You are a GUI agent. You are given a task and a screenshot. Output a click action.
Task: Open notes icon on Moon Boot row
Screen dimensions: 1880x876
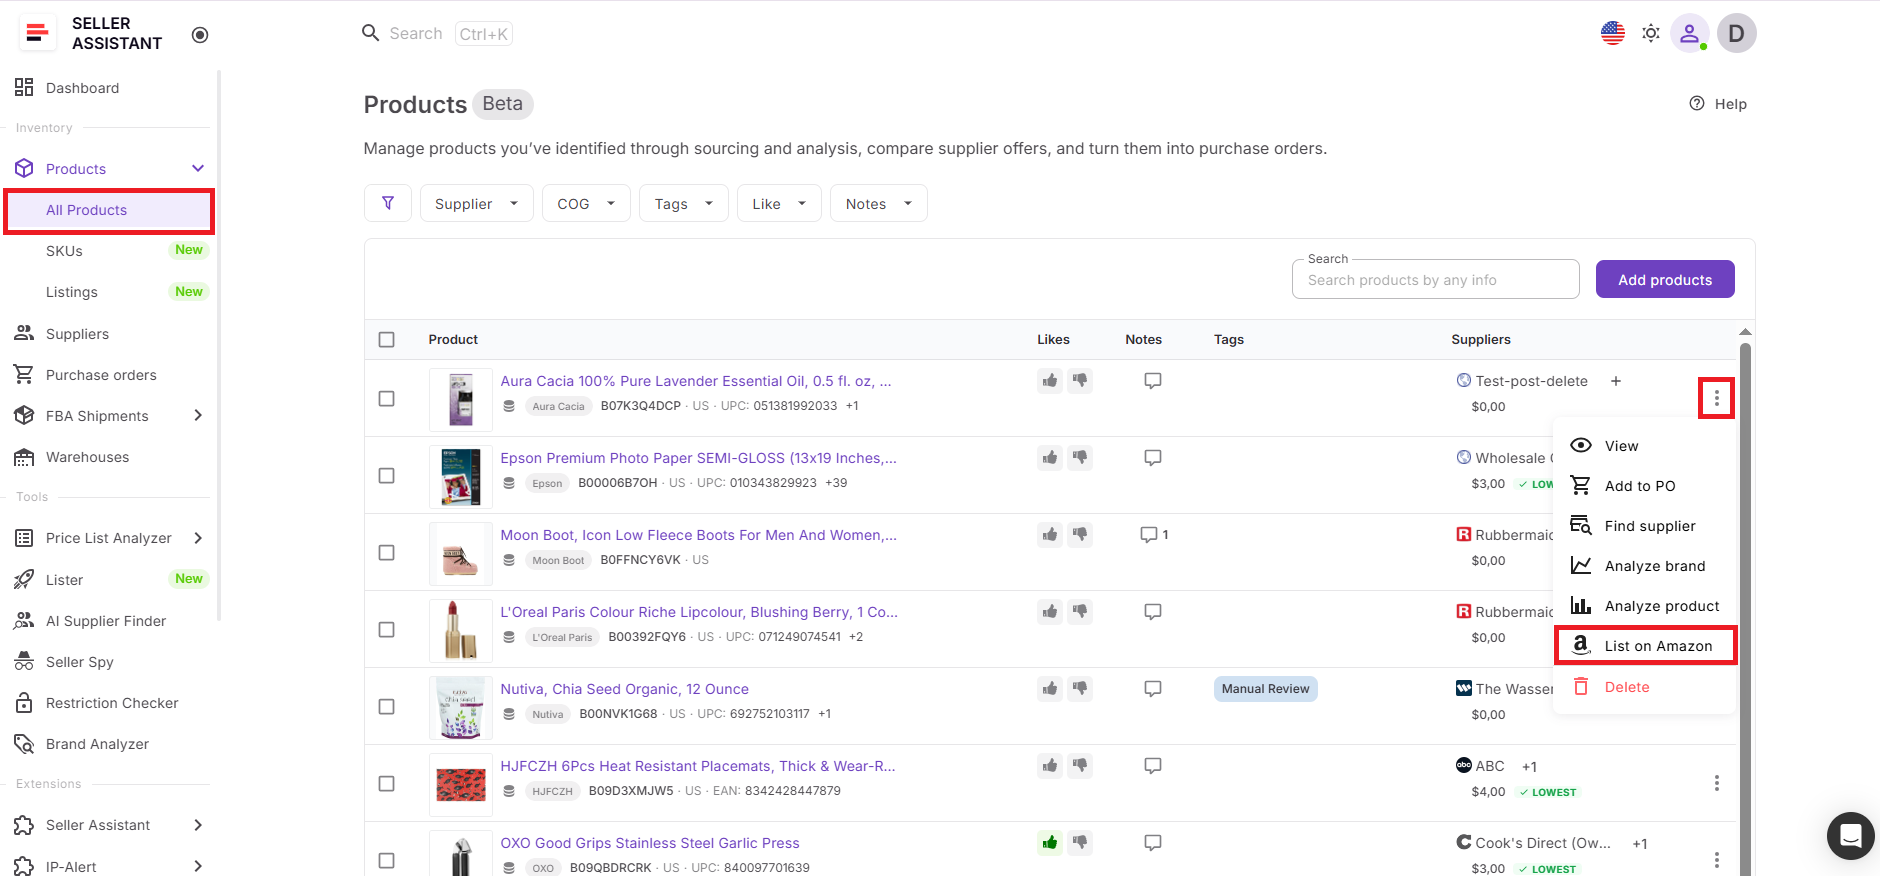(x=1149, y=535)
